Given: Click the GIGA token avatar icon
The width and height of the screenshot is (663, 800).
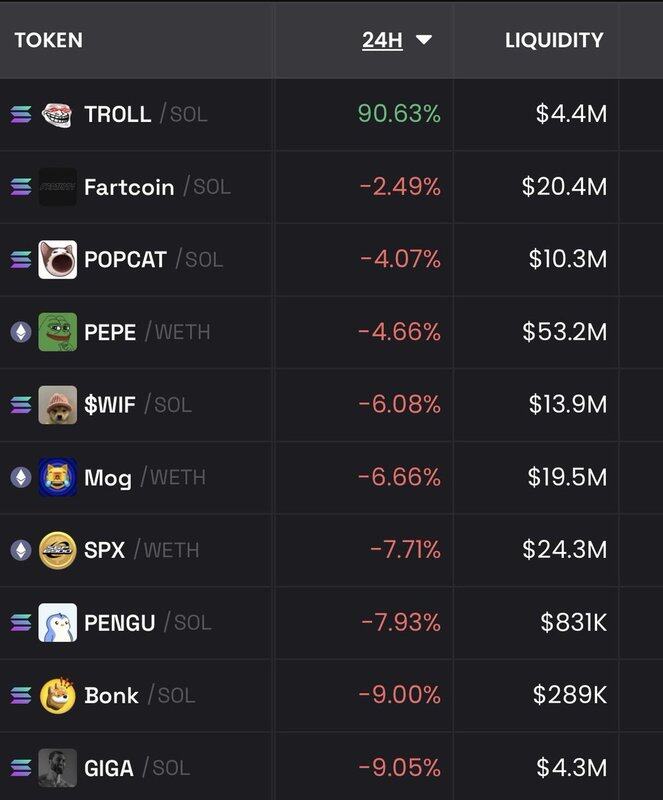Looking at the screenshot, I should click(x=57, y=768).
